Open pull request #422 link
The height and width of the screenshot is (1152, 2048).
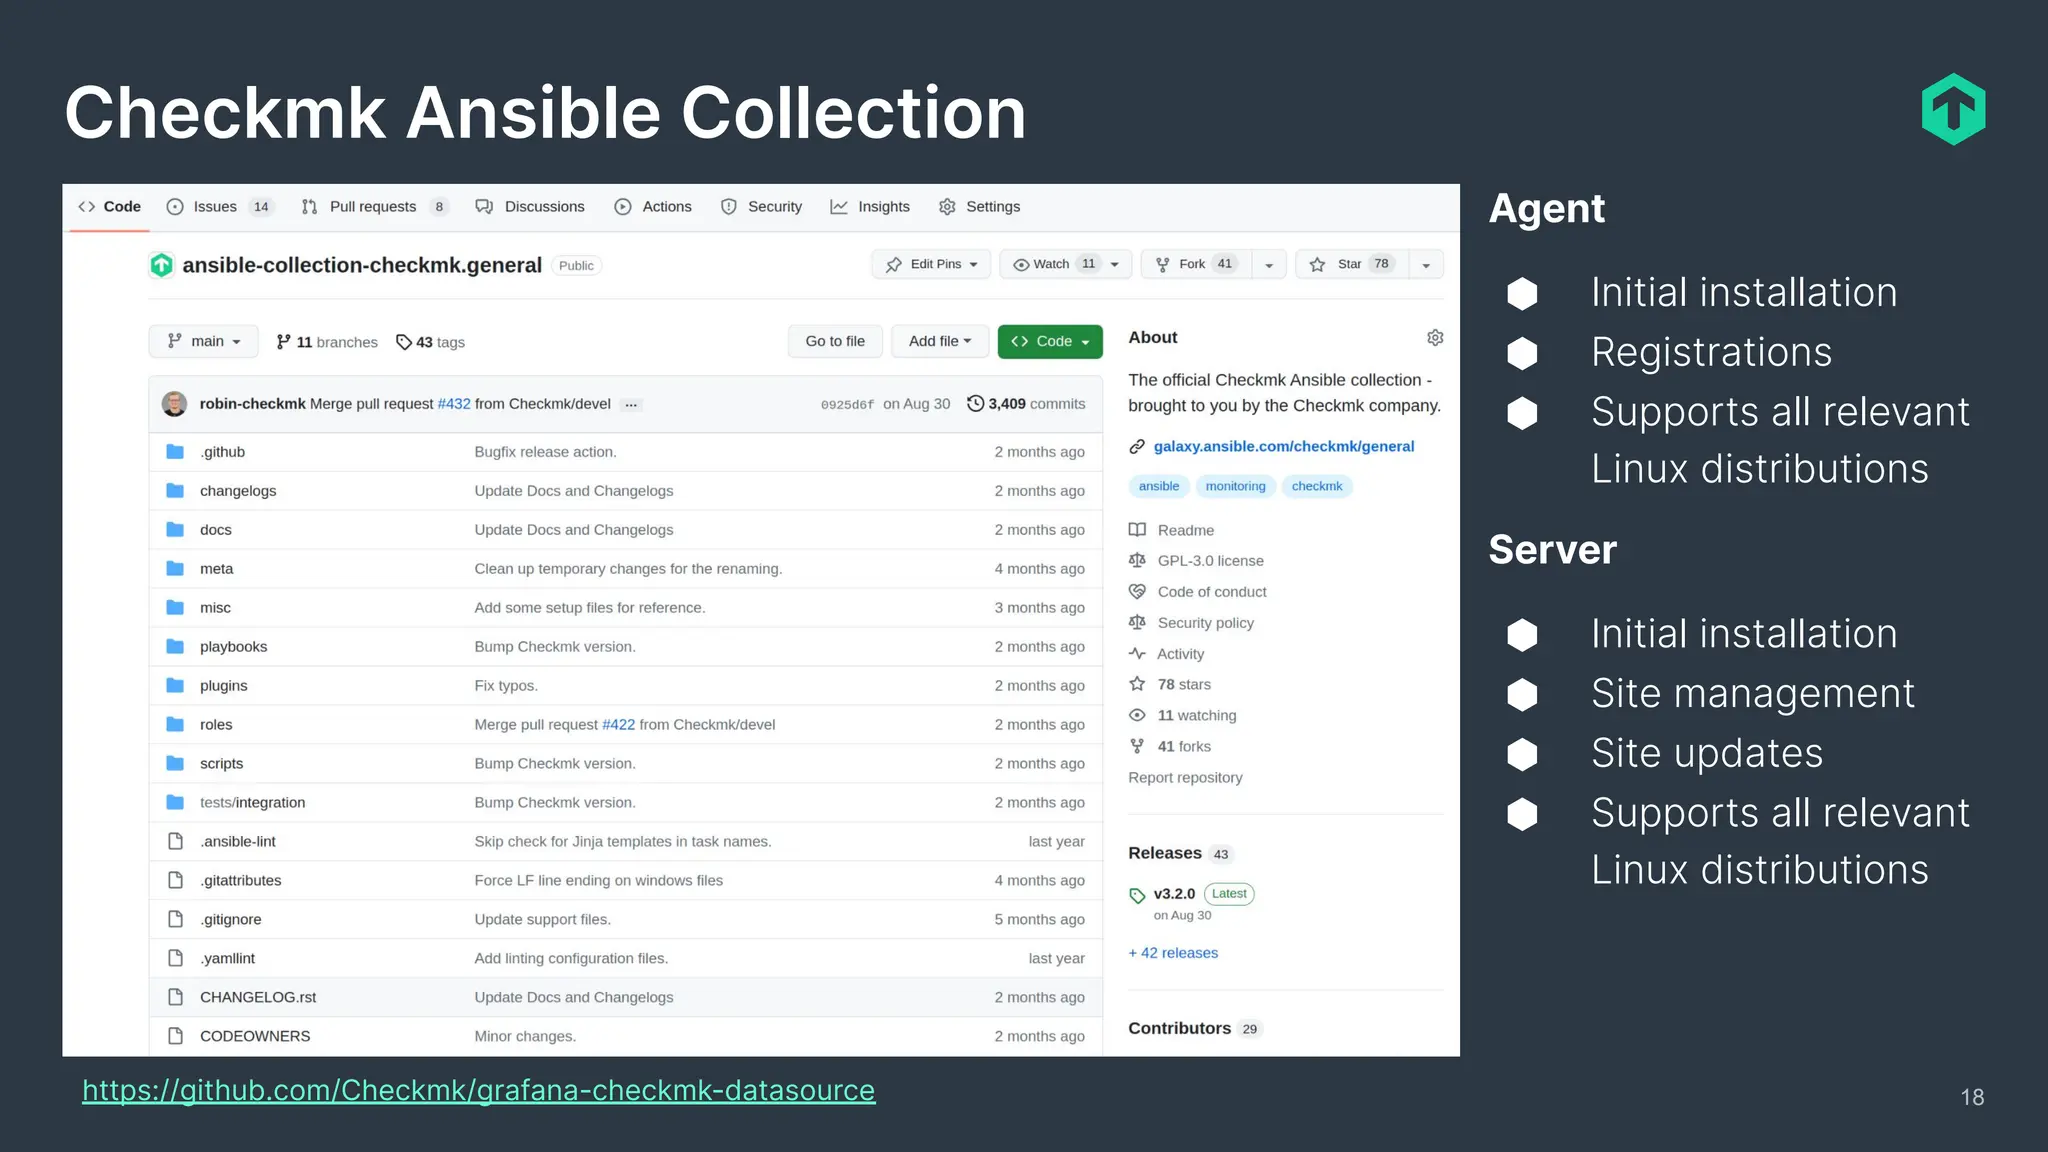click(619, 725)
